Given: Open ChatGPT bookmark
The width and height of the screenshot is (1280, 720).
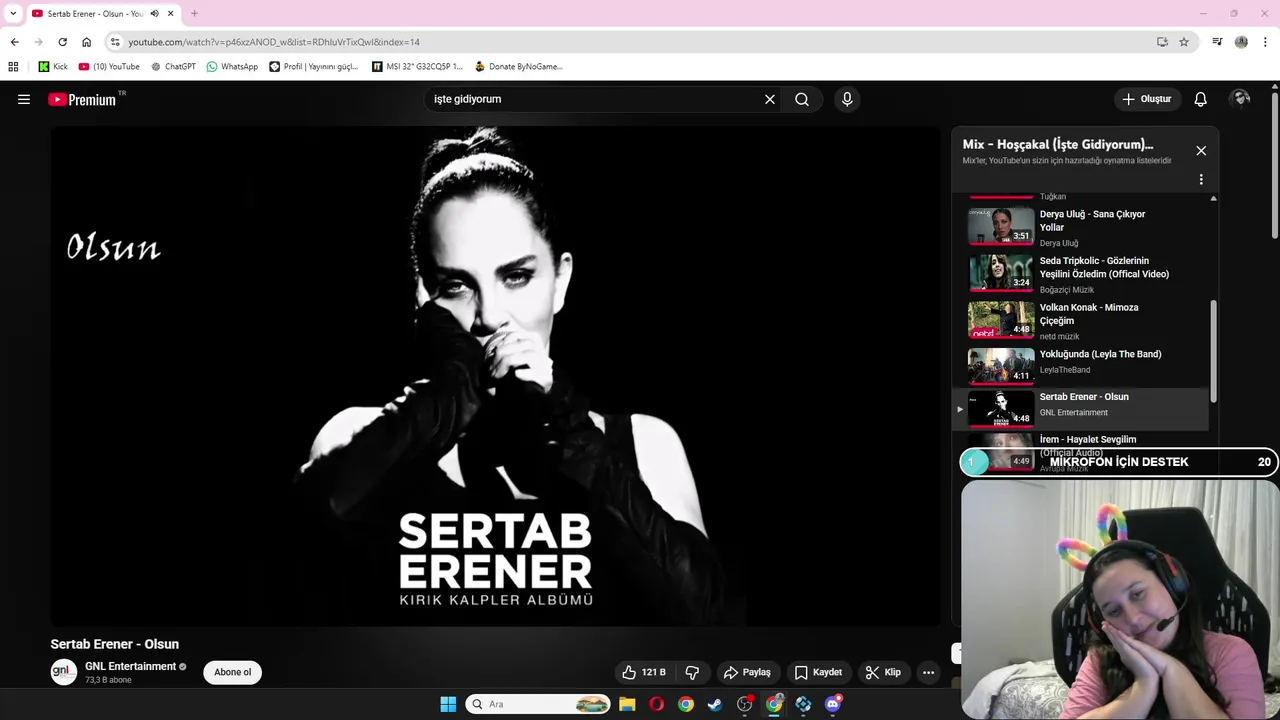Looking at the screenshot, I should click(173, 67).
